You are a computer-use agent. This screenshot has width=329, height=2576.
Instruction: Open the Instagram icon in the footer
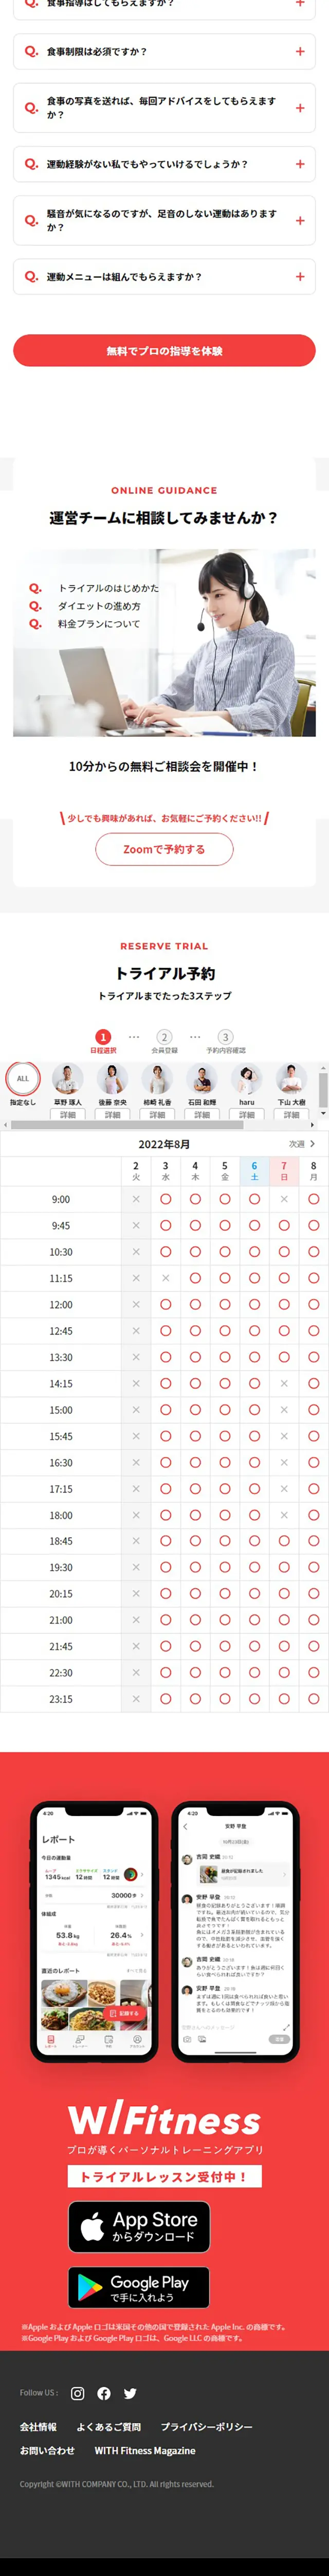pyautogui.click(x=78, y=2392)
